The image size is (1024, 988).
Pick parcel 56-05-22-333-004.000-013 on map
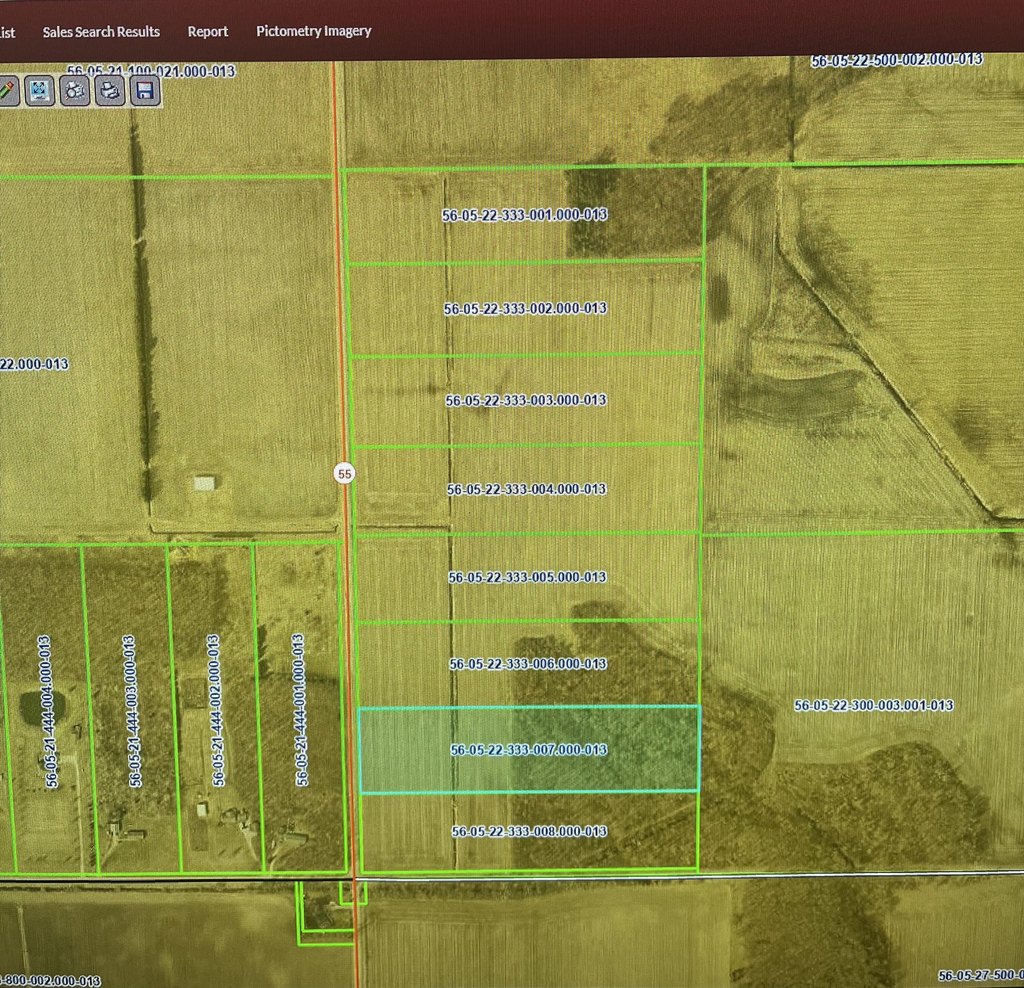[525, 489]
